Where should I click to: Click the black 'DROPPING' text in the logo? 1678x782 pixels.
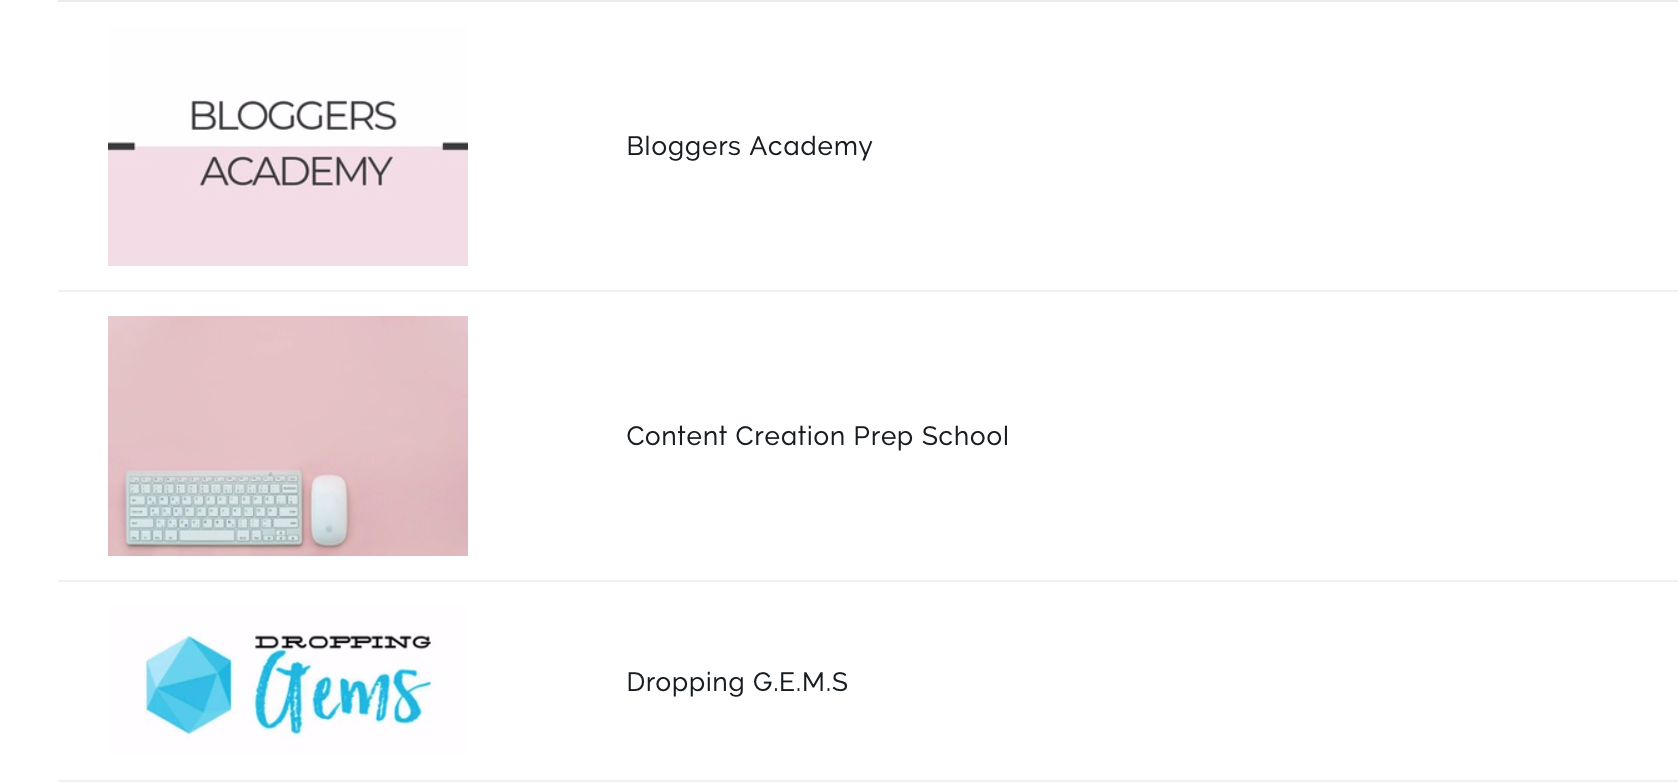coord(343,642)
